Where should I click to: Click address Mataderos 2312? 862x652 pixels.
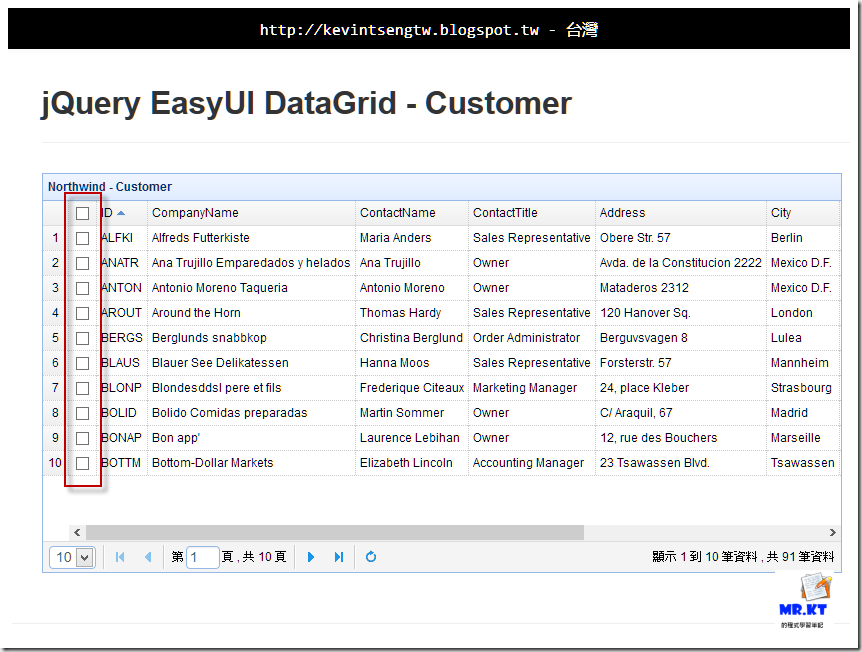644,288
